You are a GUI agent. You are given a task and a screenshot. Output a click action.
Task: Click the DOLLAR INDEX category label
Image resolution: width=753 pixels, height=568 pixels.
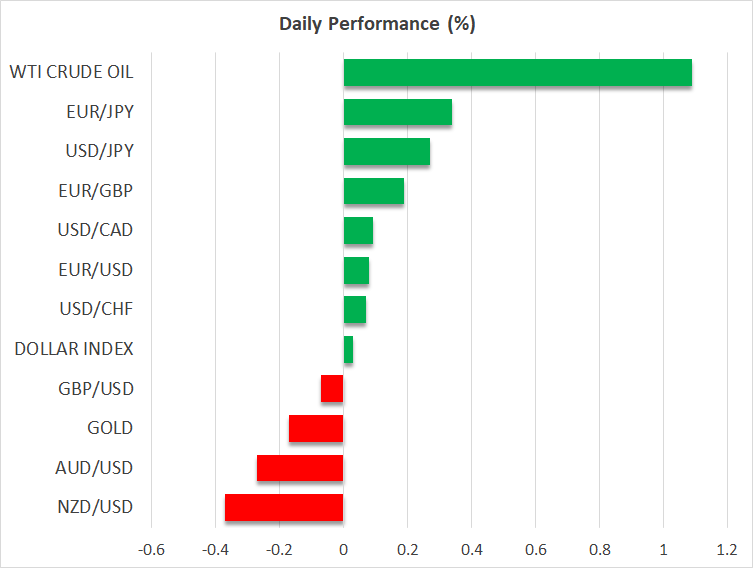74,349
